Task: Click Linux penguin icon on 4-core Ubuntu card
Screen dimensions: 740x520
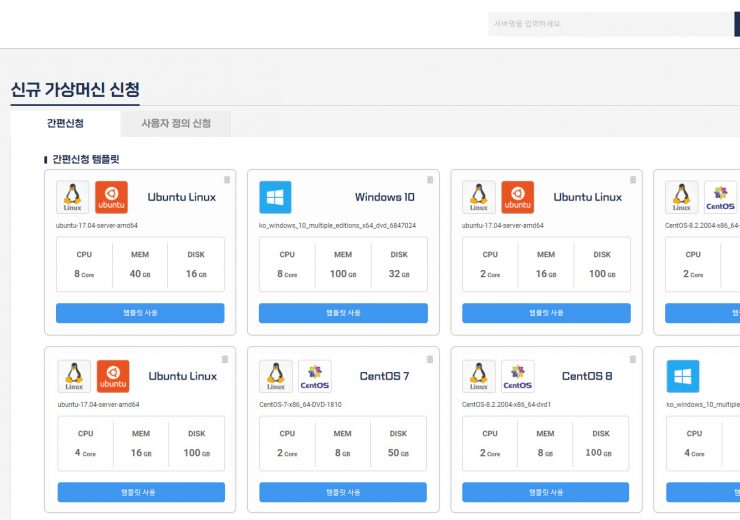Action: point(74,376)
